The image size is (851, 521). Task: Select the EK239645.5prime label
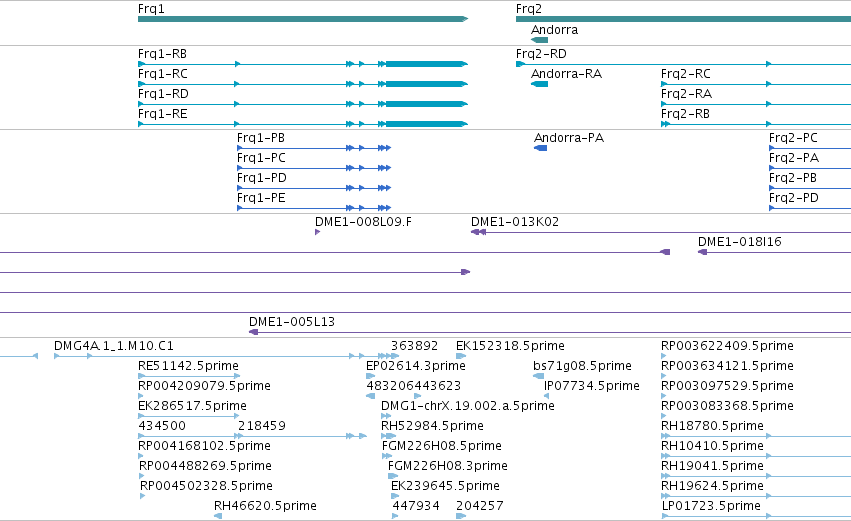(445, 486)
